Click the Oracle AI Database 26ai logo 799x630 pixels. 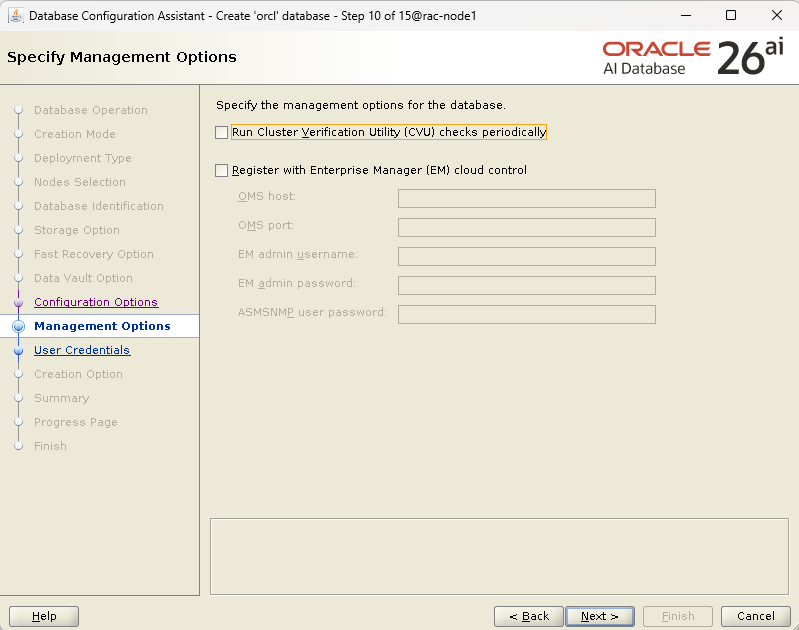coord(693,57)
